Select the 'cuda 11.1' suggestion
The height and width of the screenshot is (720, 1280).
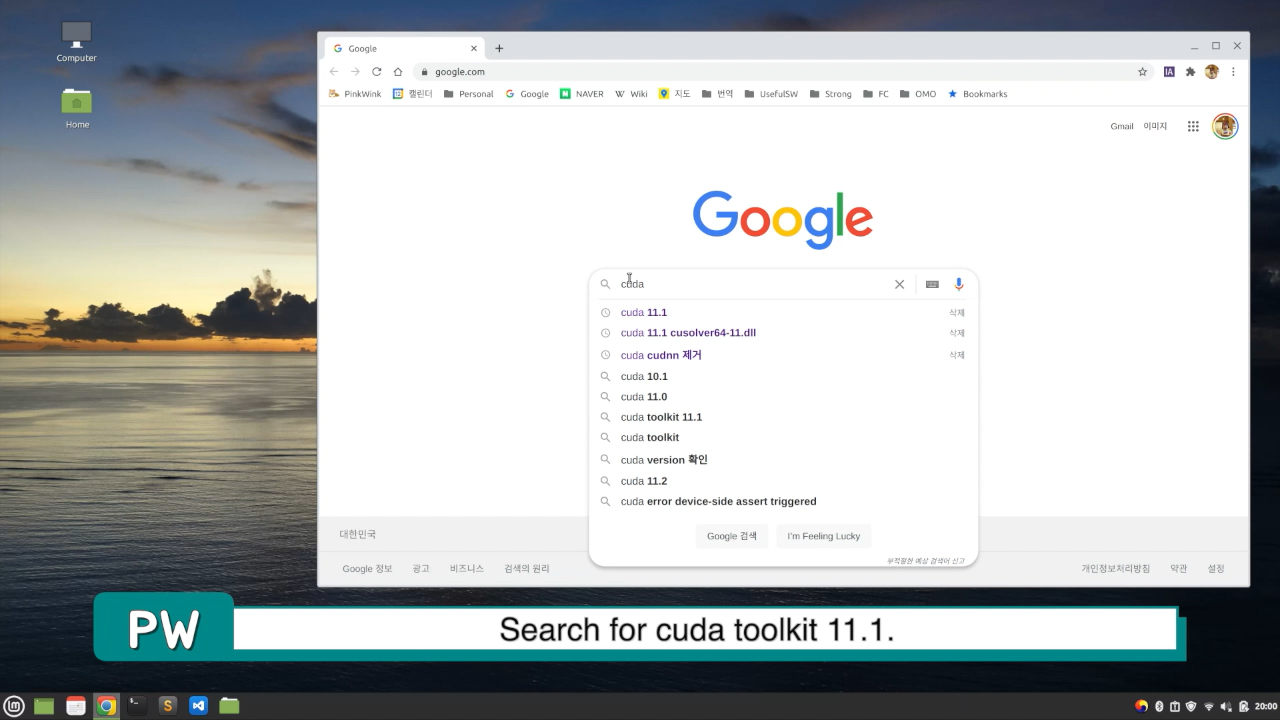[x=782, y=313]
